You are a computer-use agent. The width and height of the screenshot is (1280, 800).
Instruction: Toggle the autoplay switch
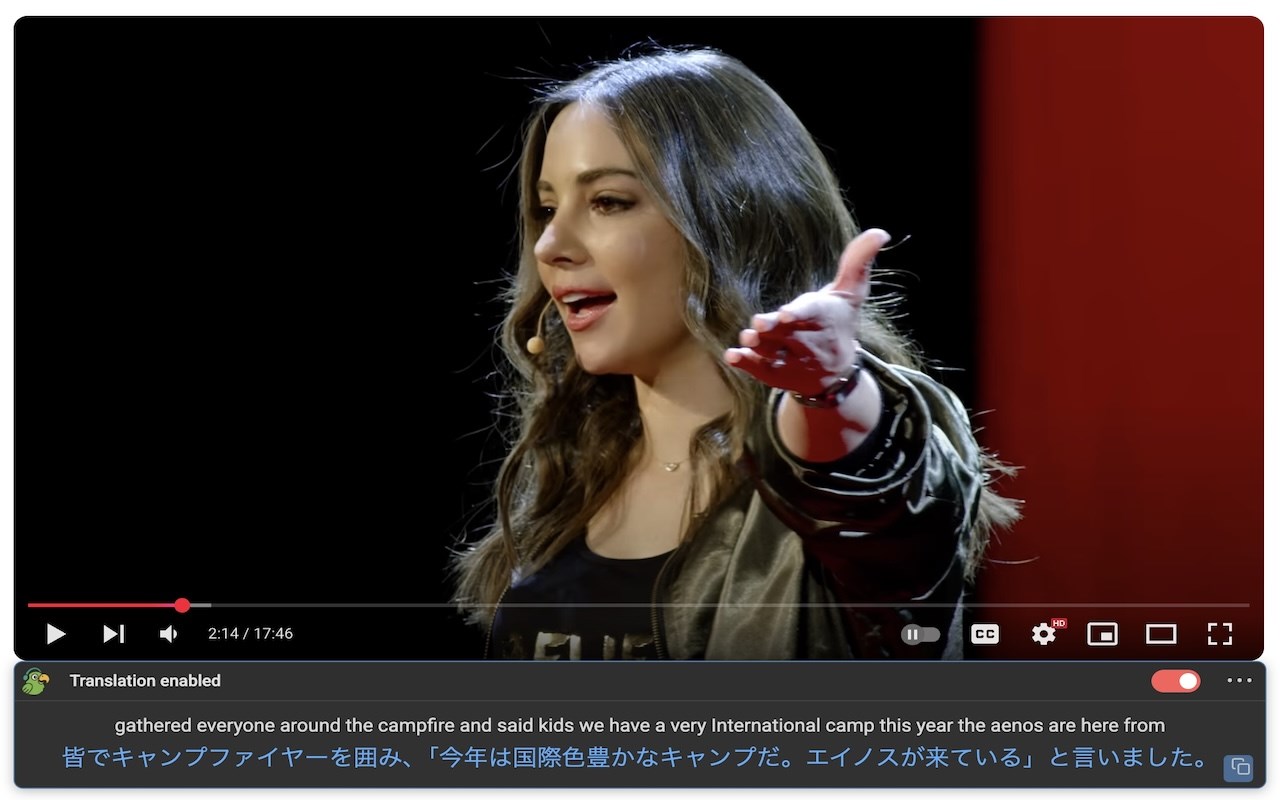920,634
